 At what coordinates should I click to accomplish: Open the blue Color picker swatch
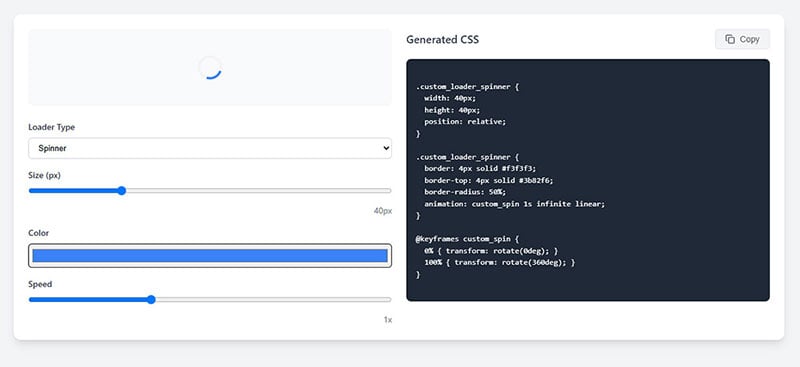click(210, 256)
